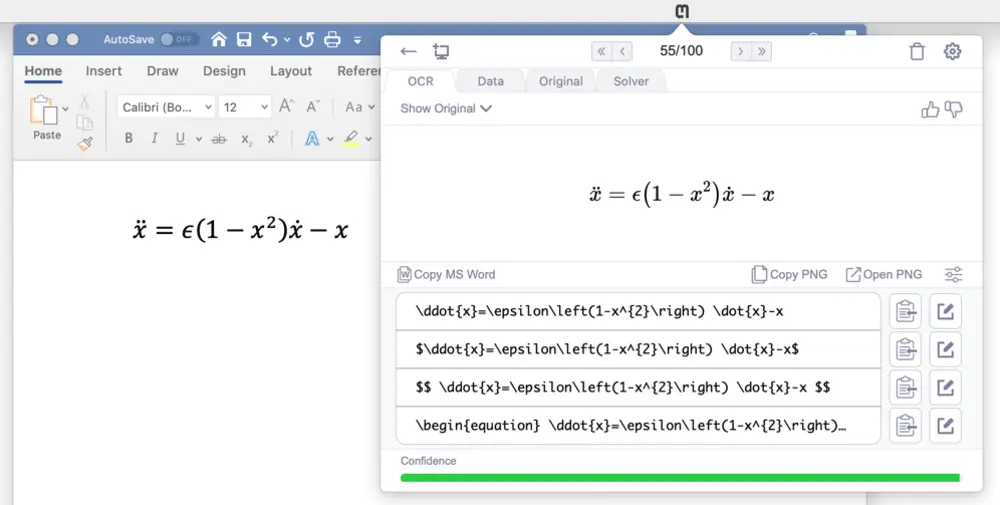The height and width of the screenshot is (505, 1000).
Task: Edit the plain \ddot{x} LaTeX row
Action: [945, 311]
